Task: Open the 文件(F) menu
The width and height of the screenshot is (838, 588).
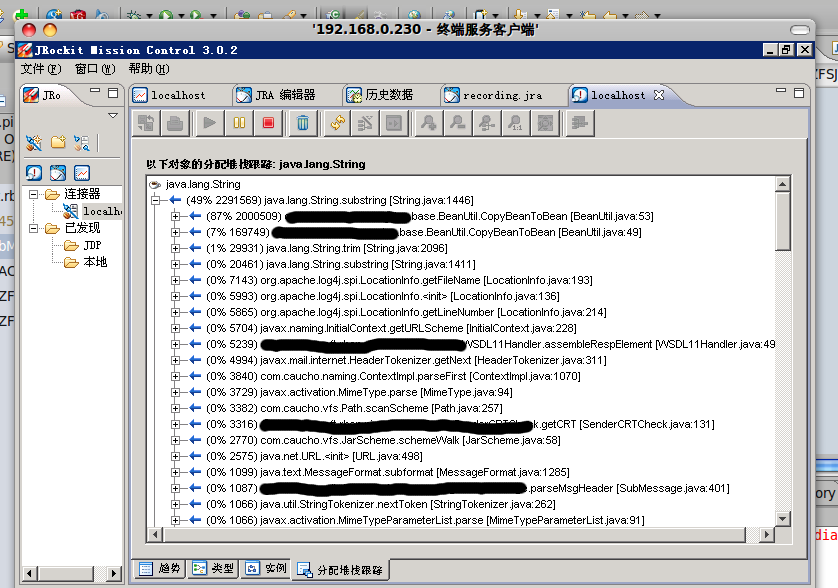Action: click(x=41, y=69)
